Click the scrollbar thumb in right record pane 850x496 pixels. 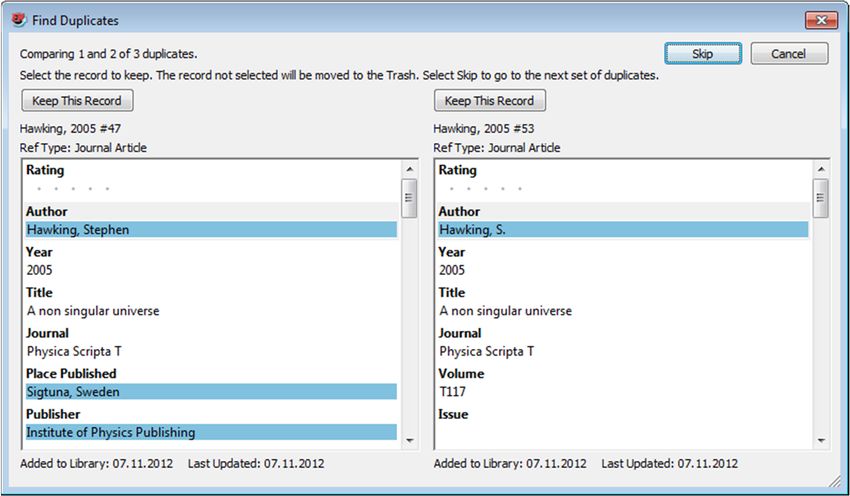[821, 198]
